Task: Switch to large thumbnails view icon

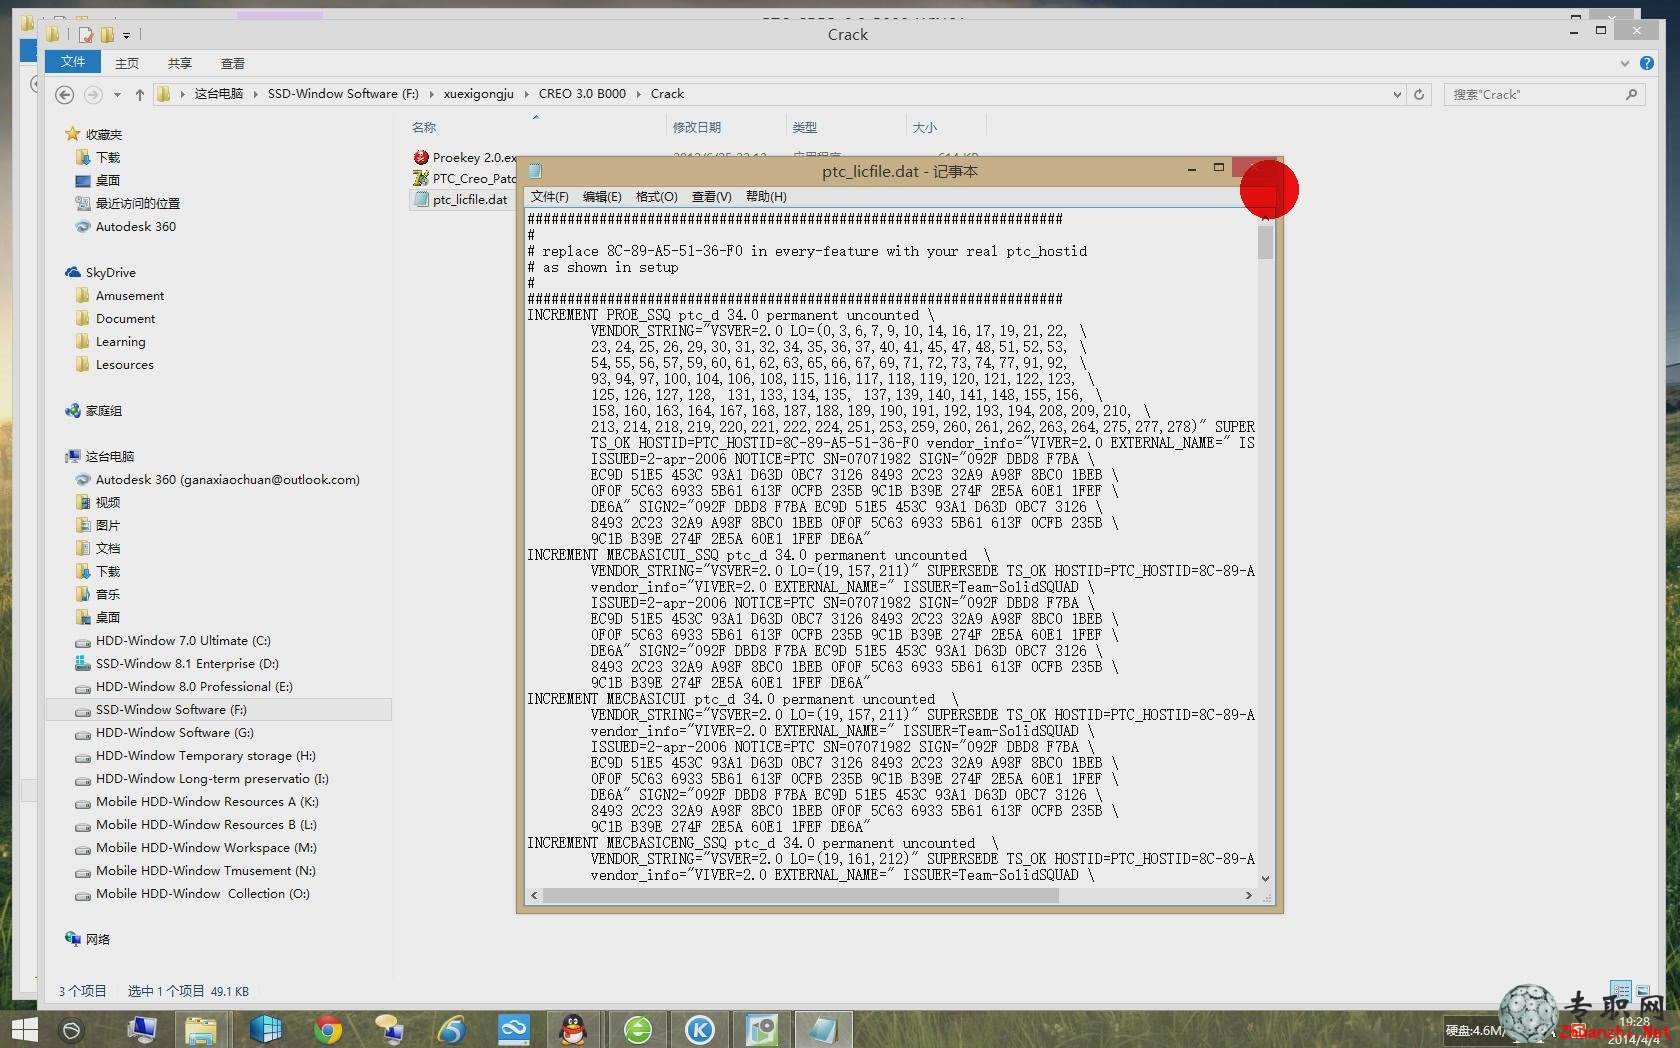Action: 1643,990
